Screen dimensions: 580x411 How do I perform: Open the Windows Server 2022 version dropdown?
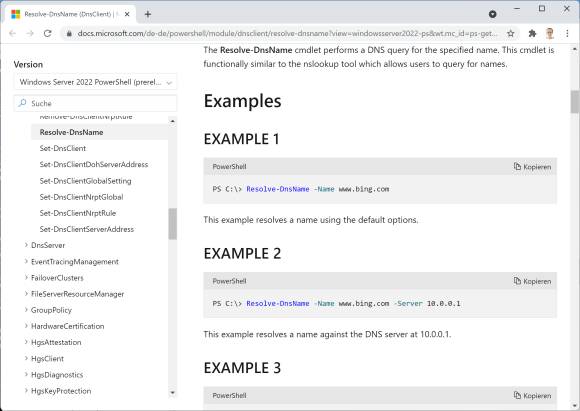95,82
